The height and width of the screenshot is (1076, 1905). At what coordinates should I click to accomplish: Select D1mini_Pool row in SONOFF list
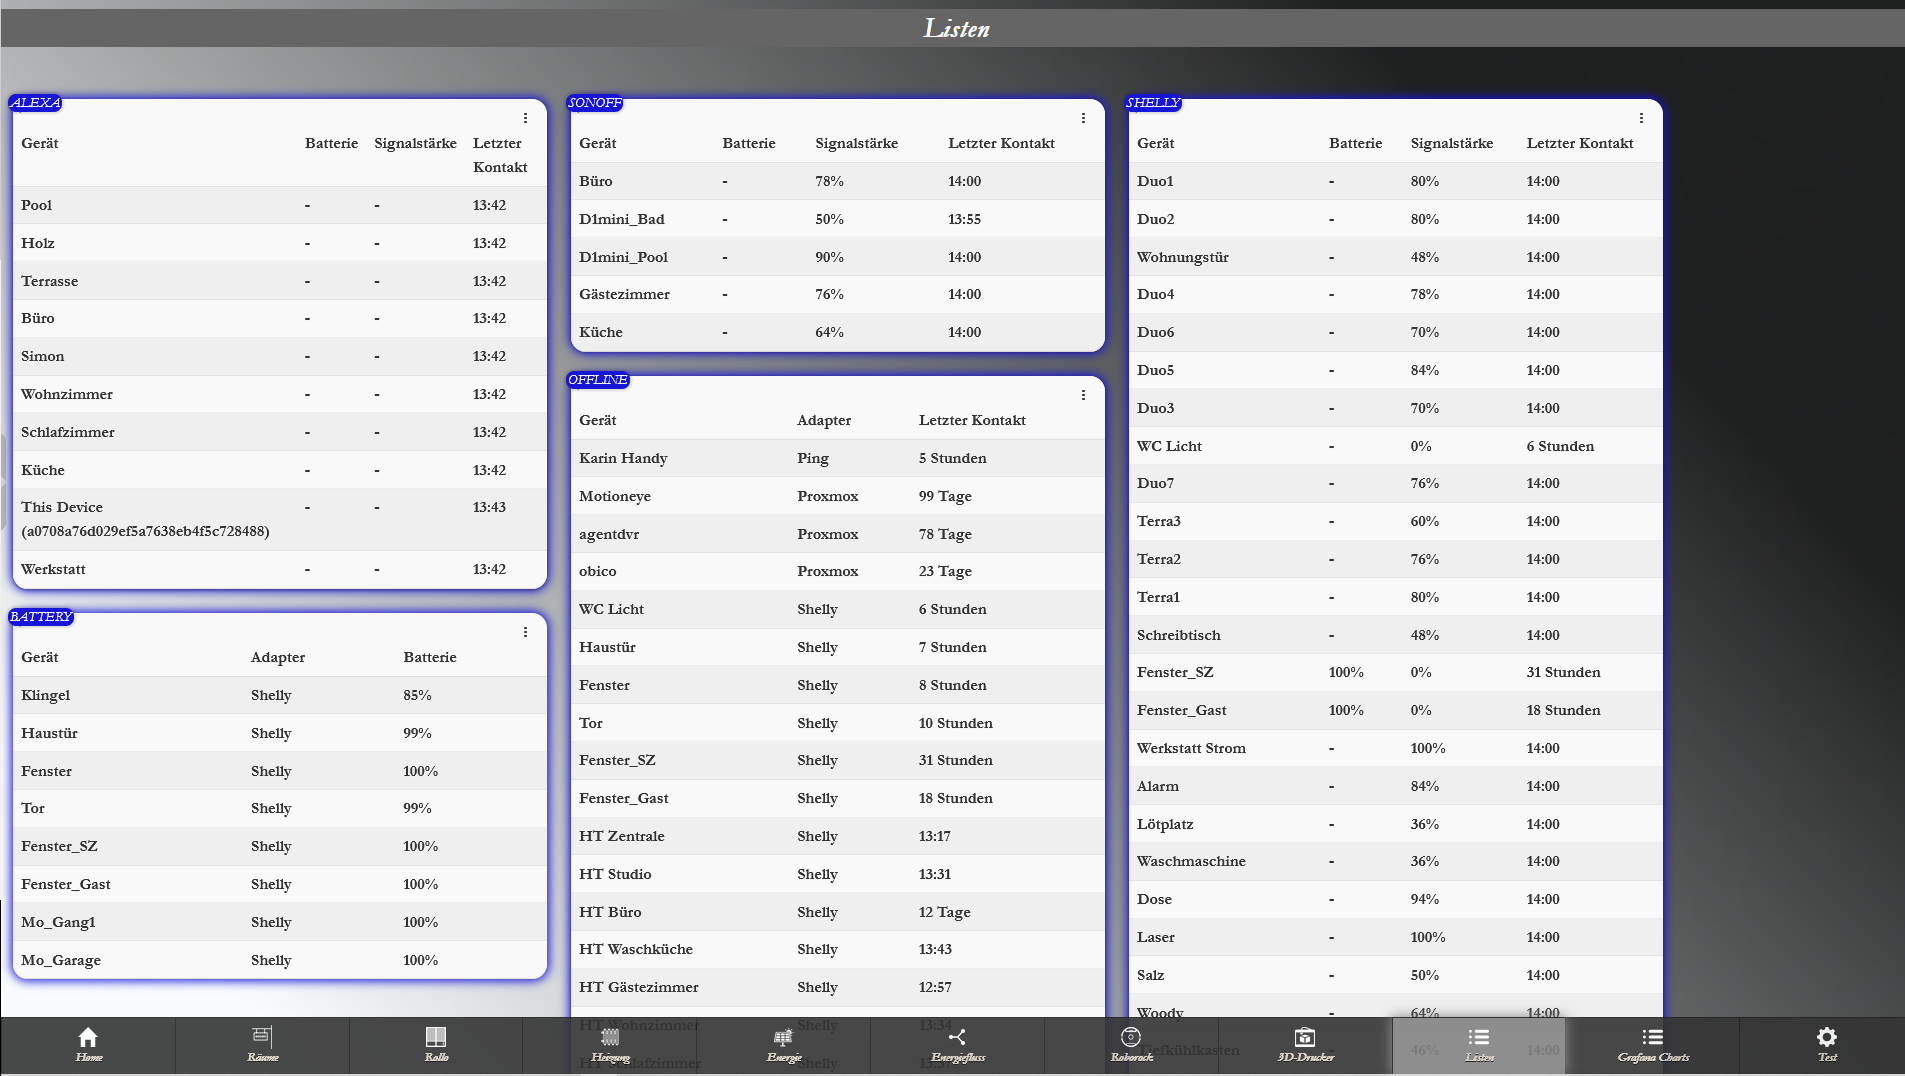837,257
